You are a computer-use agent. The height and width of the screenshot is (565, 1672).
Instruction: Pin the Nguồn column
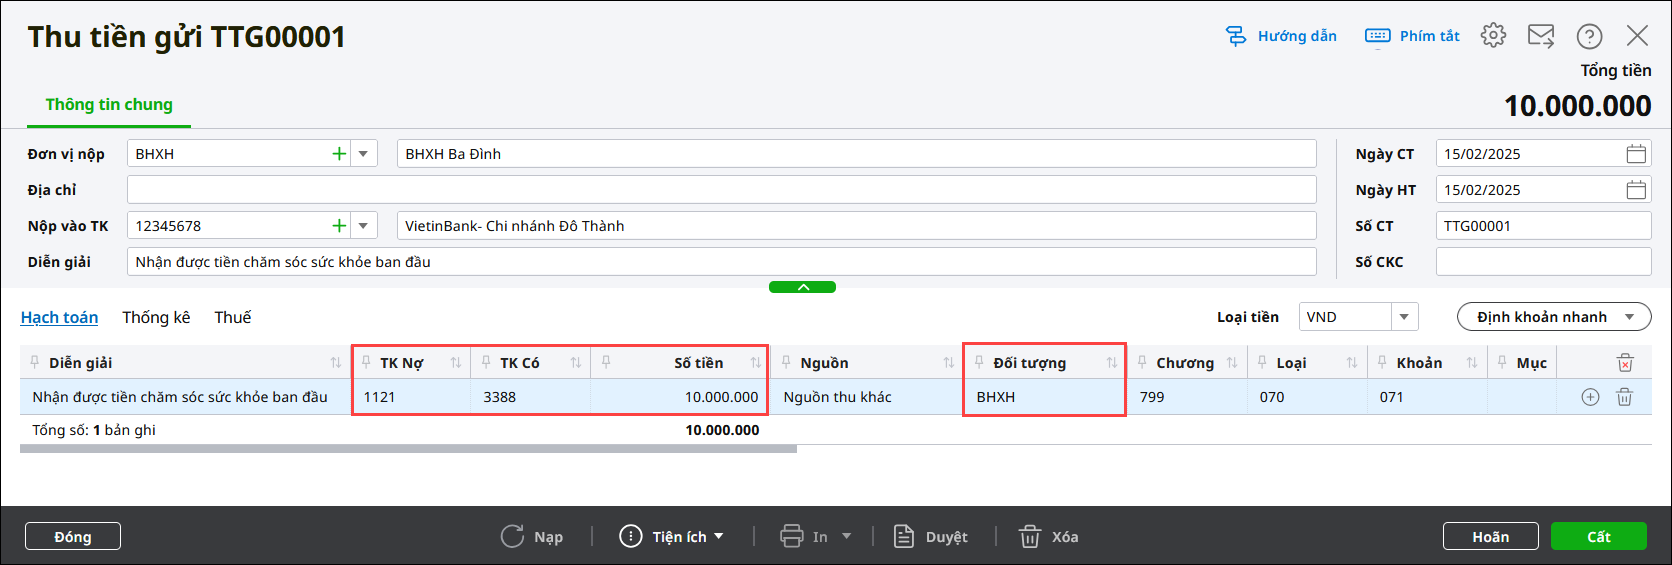click(786, 362)
